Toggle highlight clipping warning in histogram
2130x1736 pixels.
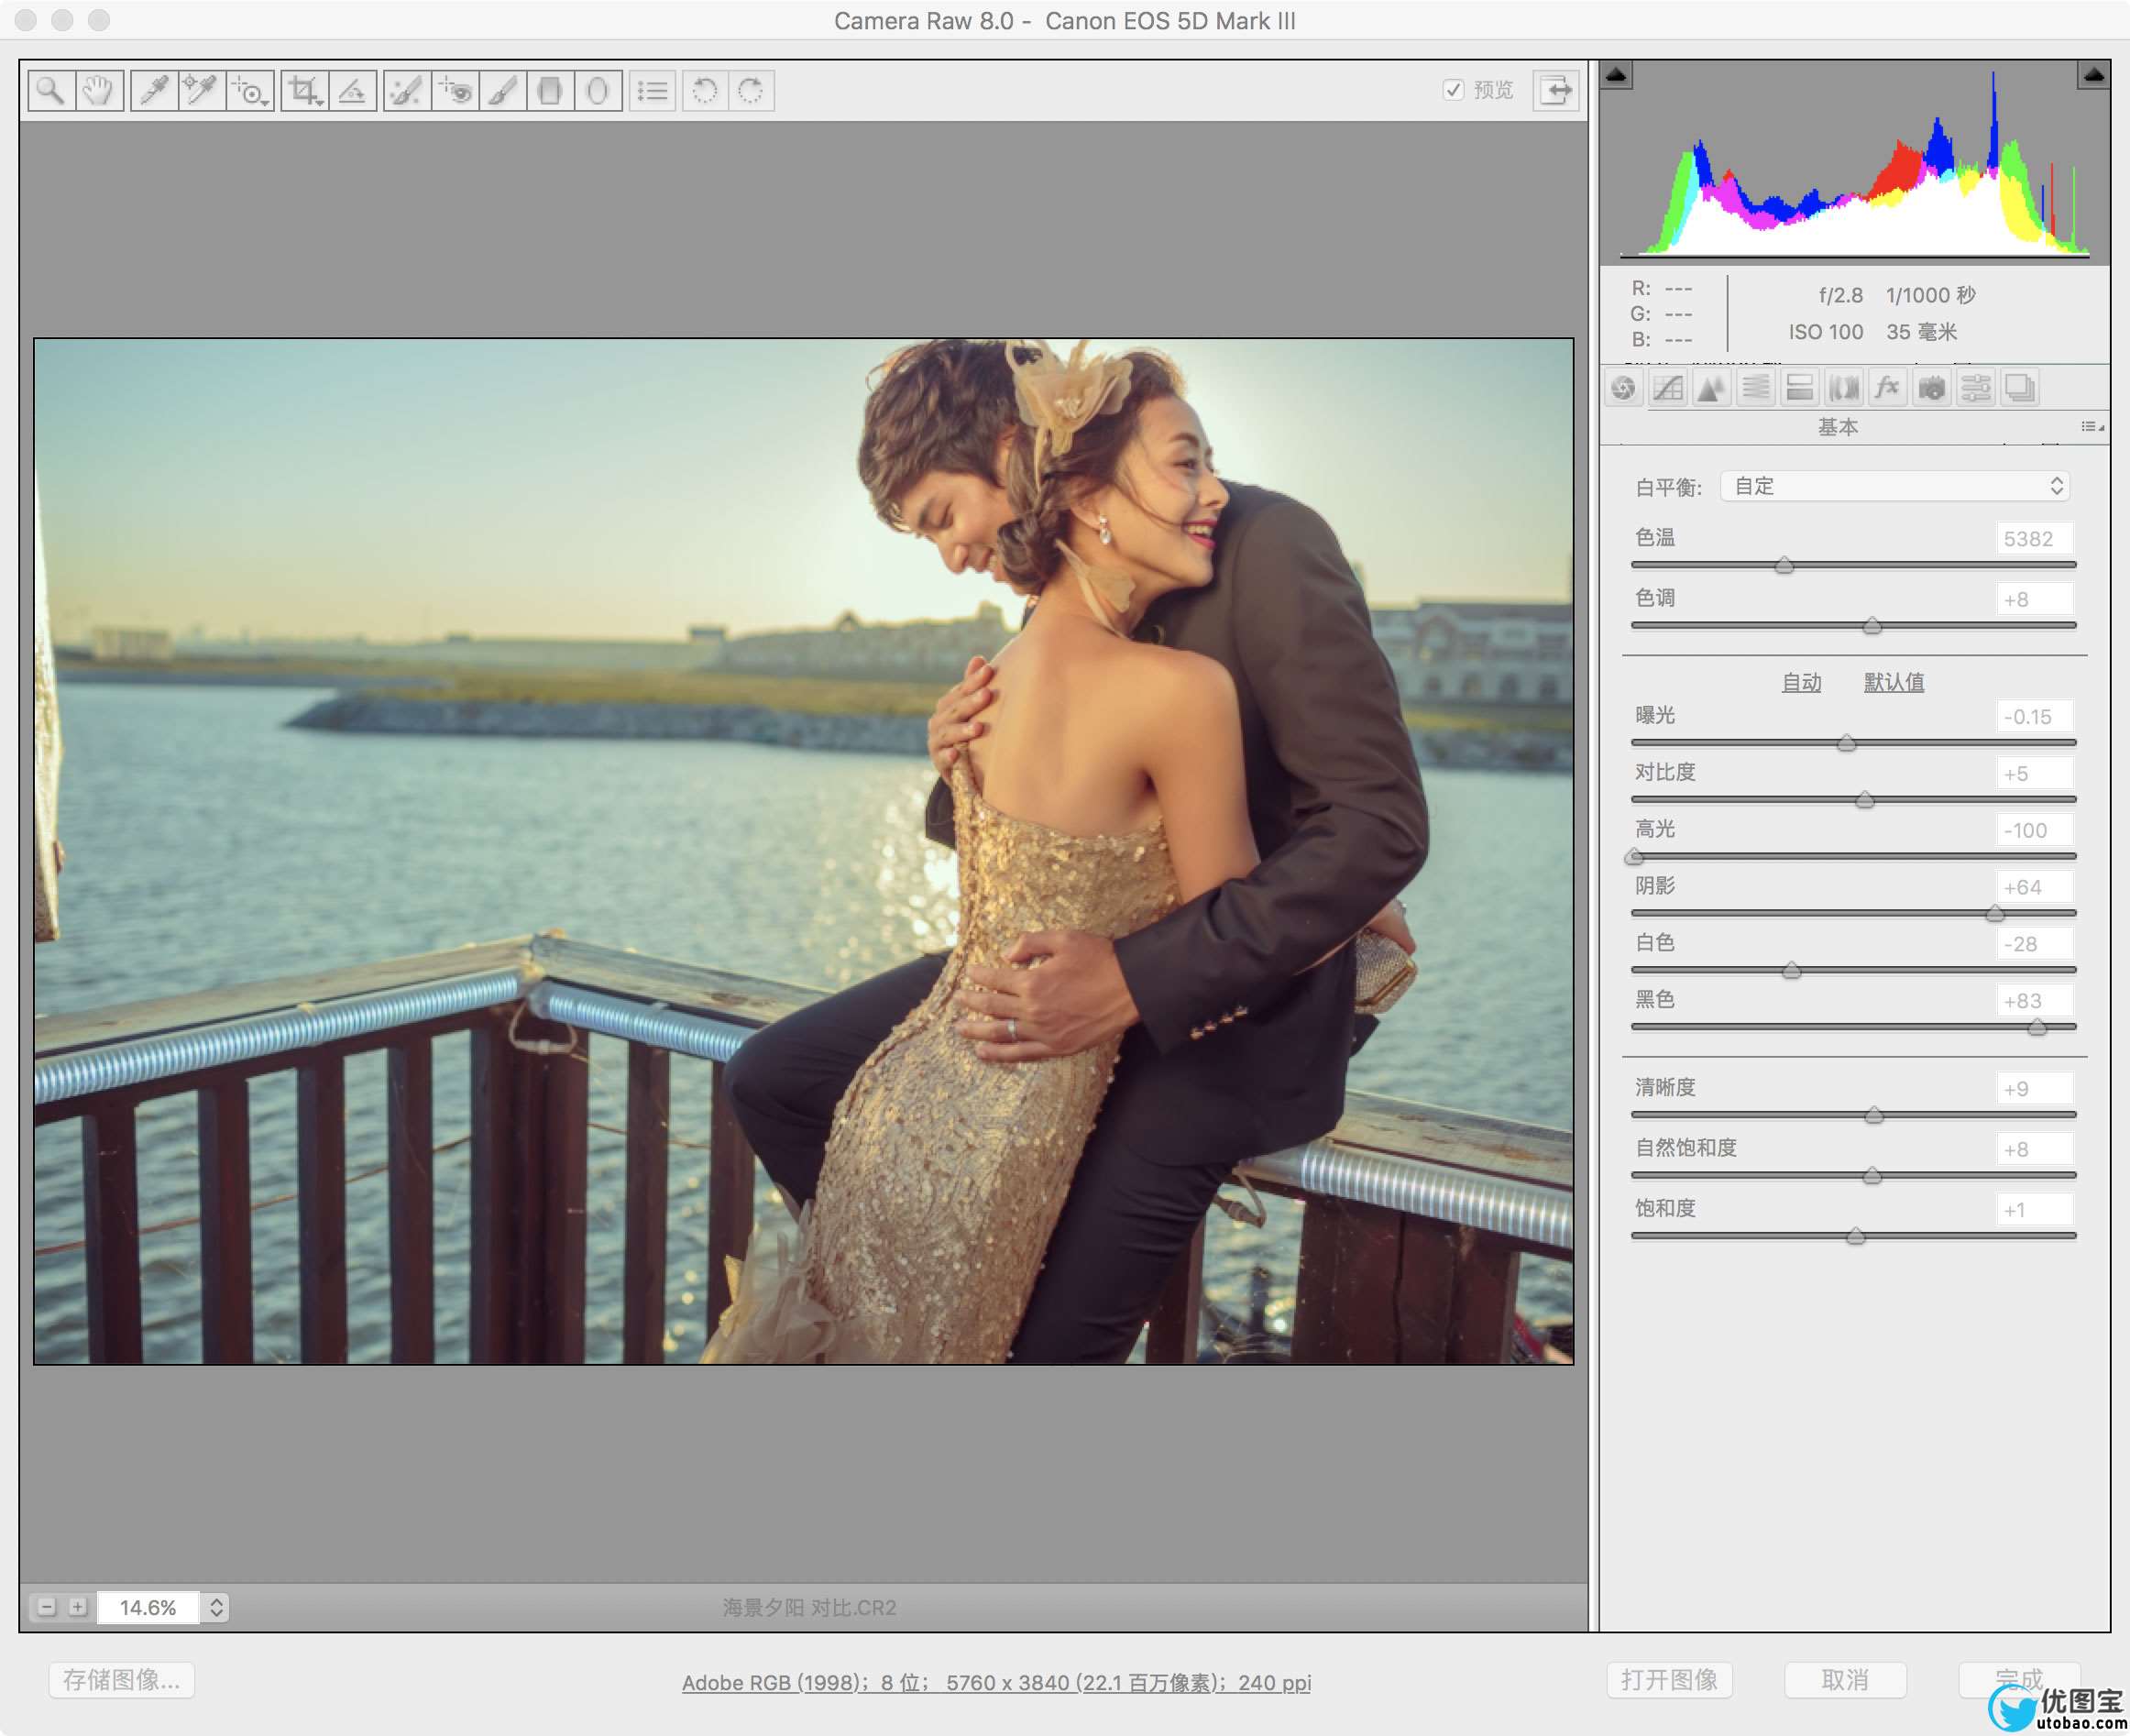point(2093,75)
